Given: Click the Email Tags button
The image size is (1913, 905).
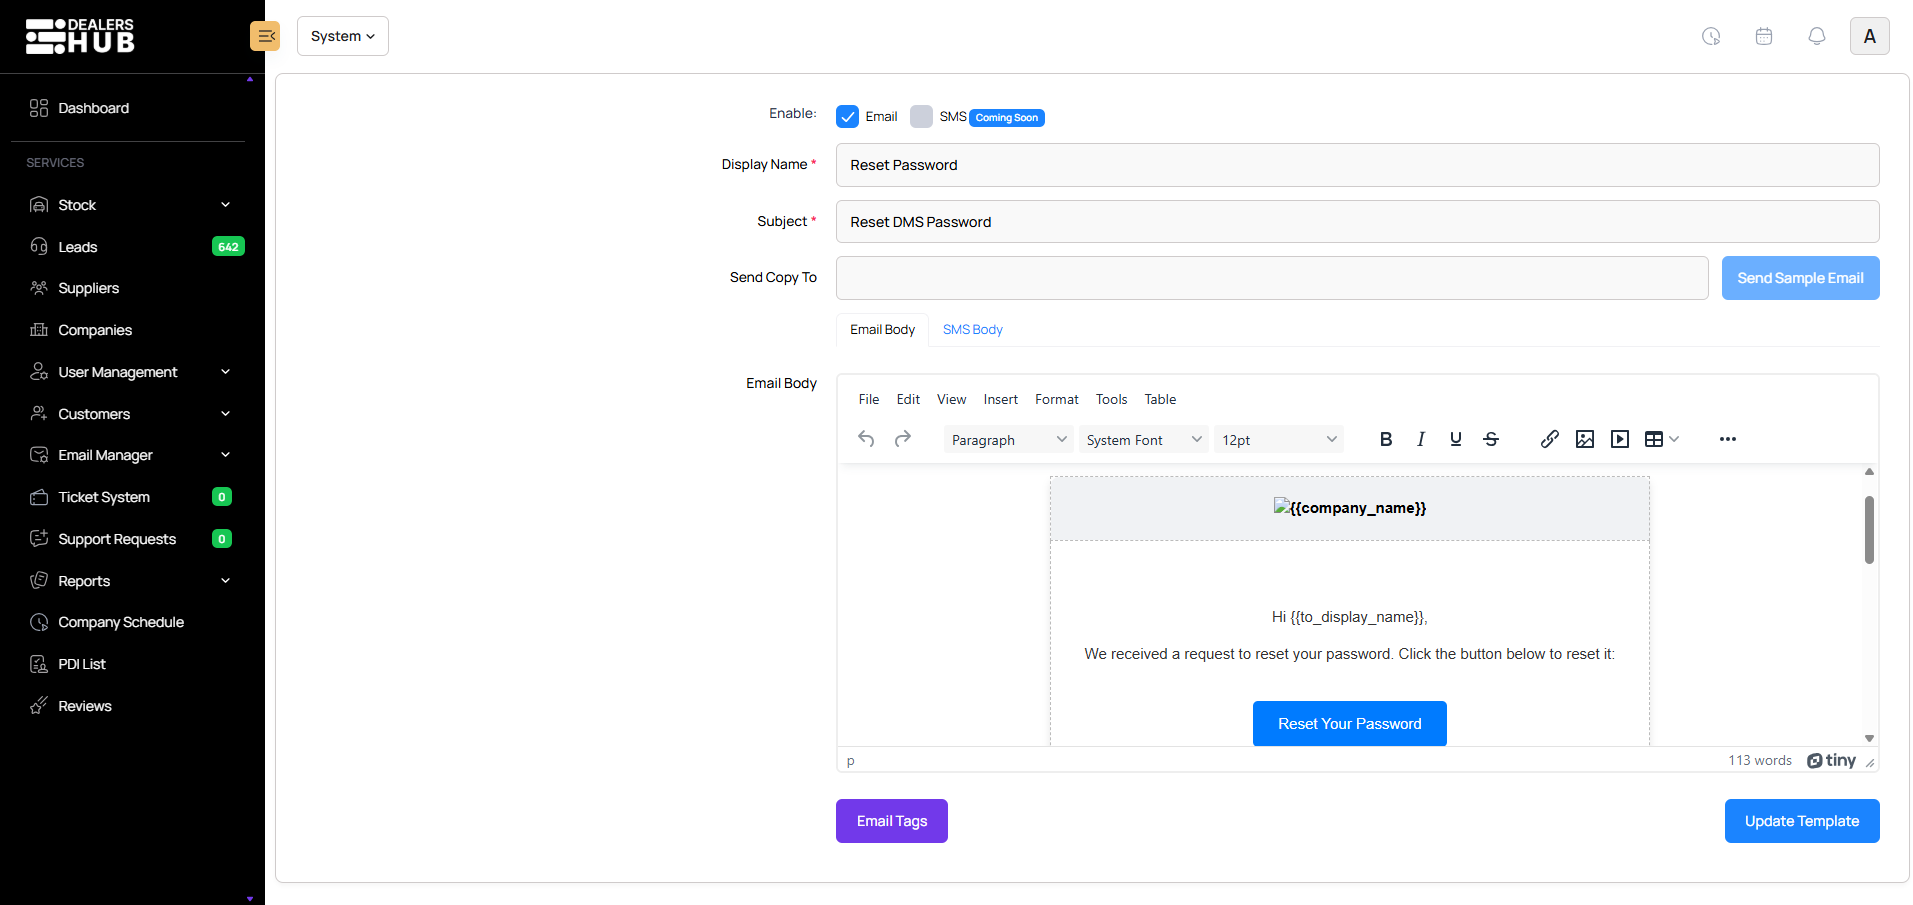Looking at the screenshot, I should [891, 821].
